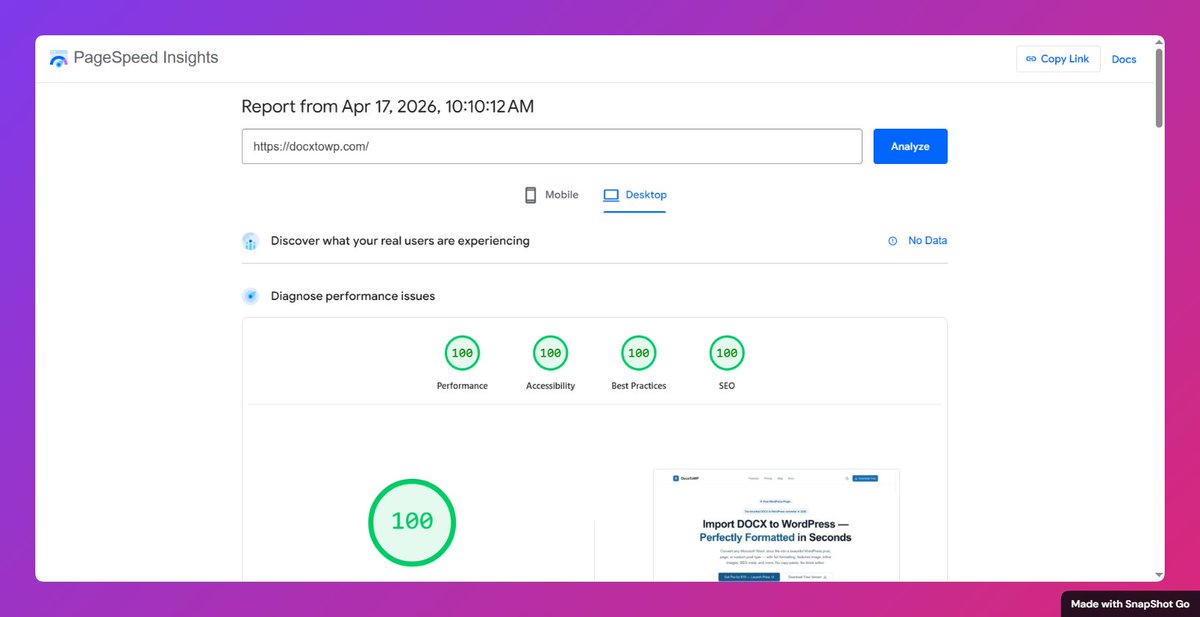1200x617 pixels.
Task: Click the diagnose performance issues icon
Action: tap(251, 296)
